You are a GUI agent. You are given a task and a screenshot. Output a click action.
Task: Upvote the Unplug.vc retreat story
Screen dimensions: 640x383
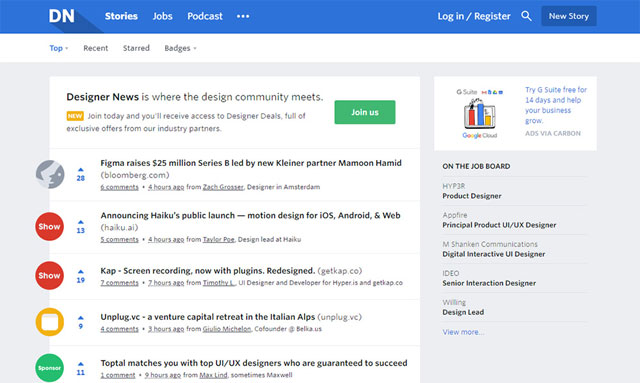point(81,318)
